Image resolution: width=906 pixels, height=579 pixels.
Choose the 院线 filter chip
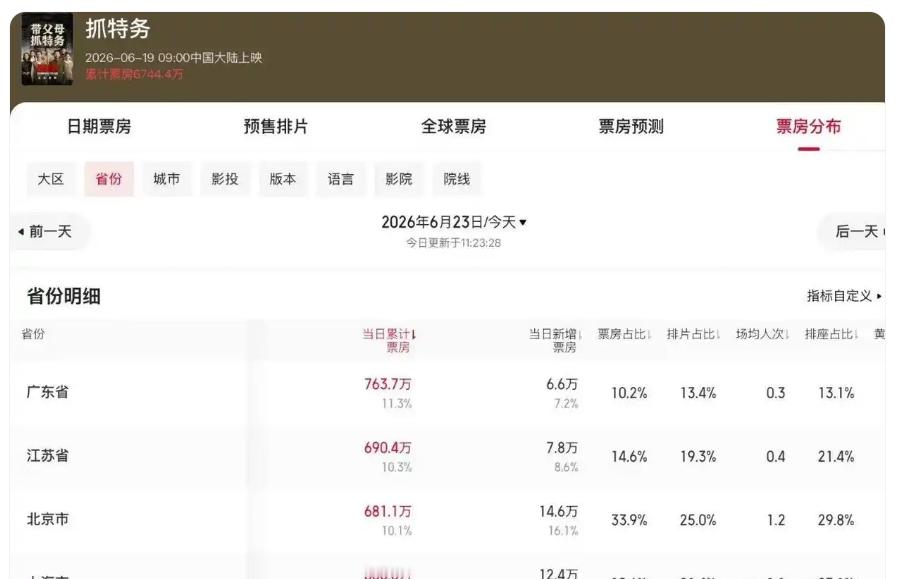(457, 179)
